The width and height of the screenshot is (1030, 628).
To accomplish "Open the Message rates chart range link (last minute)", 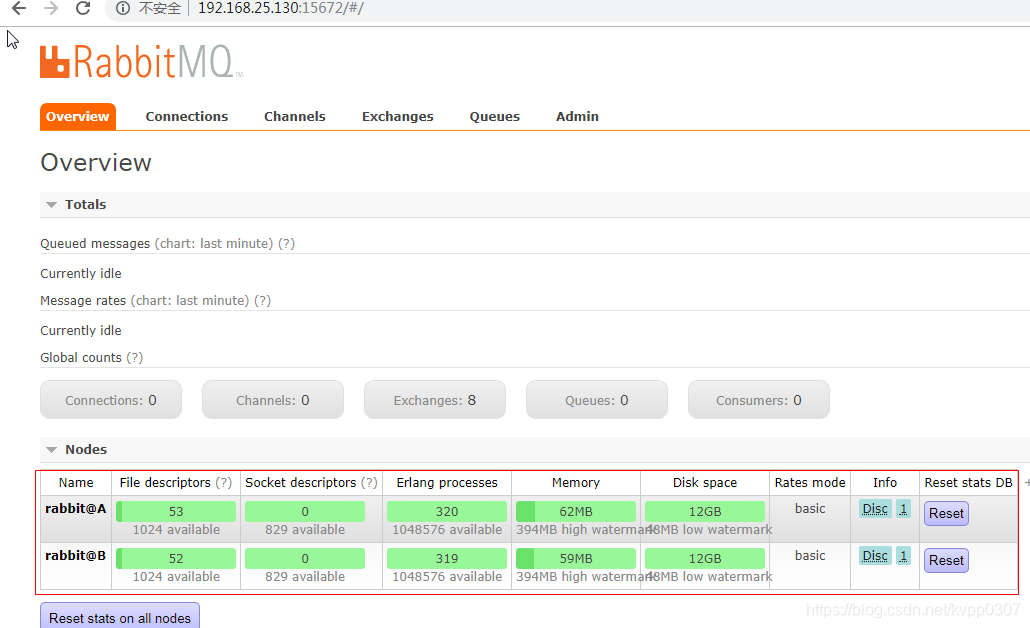I will [190, 301].
